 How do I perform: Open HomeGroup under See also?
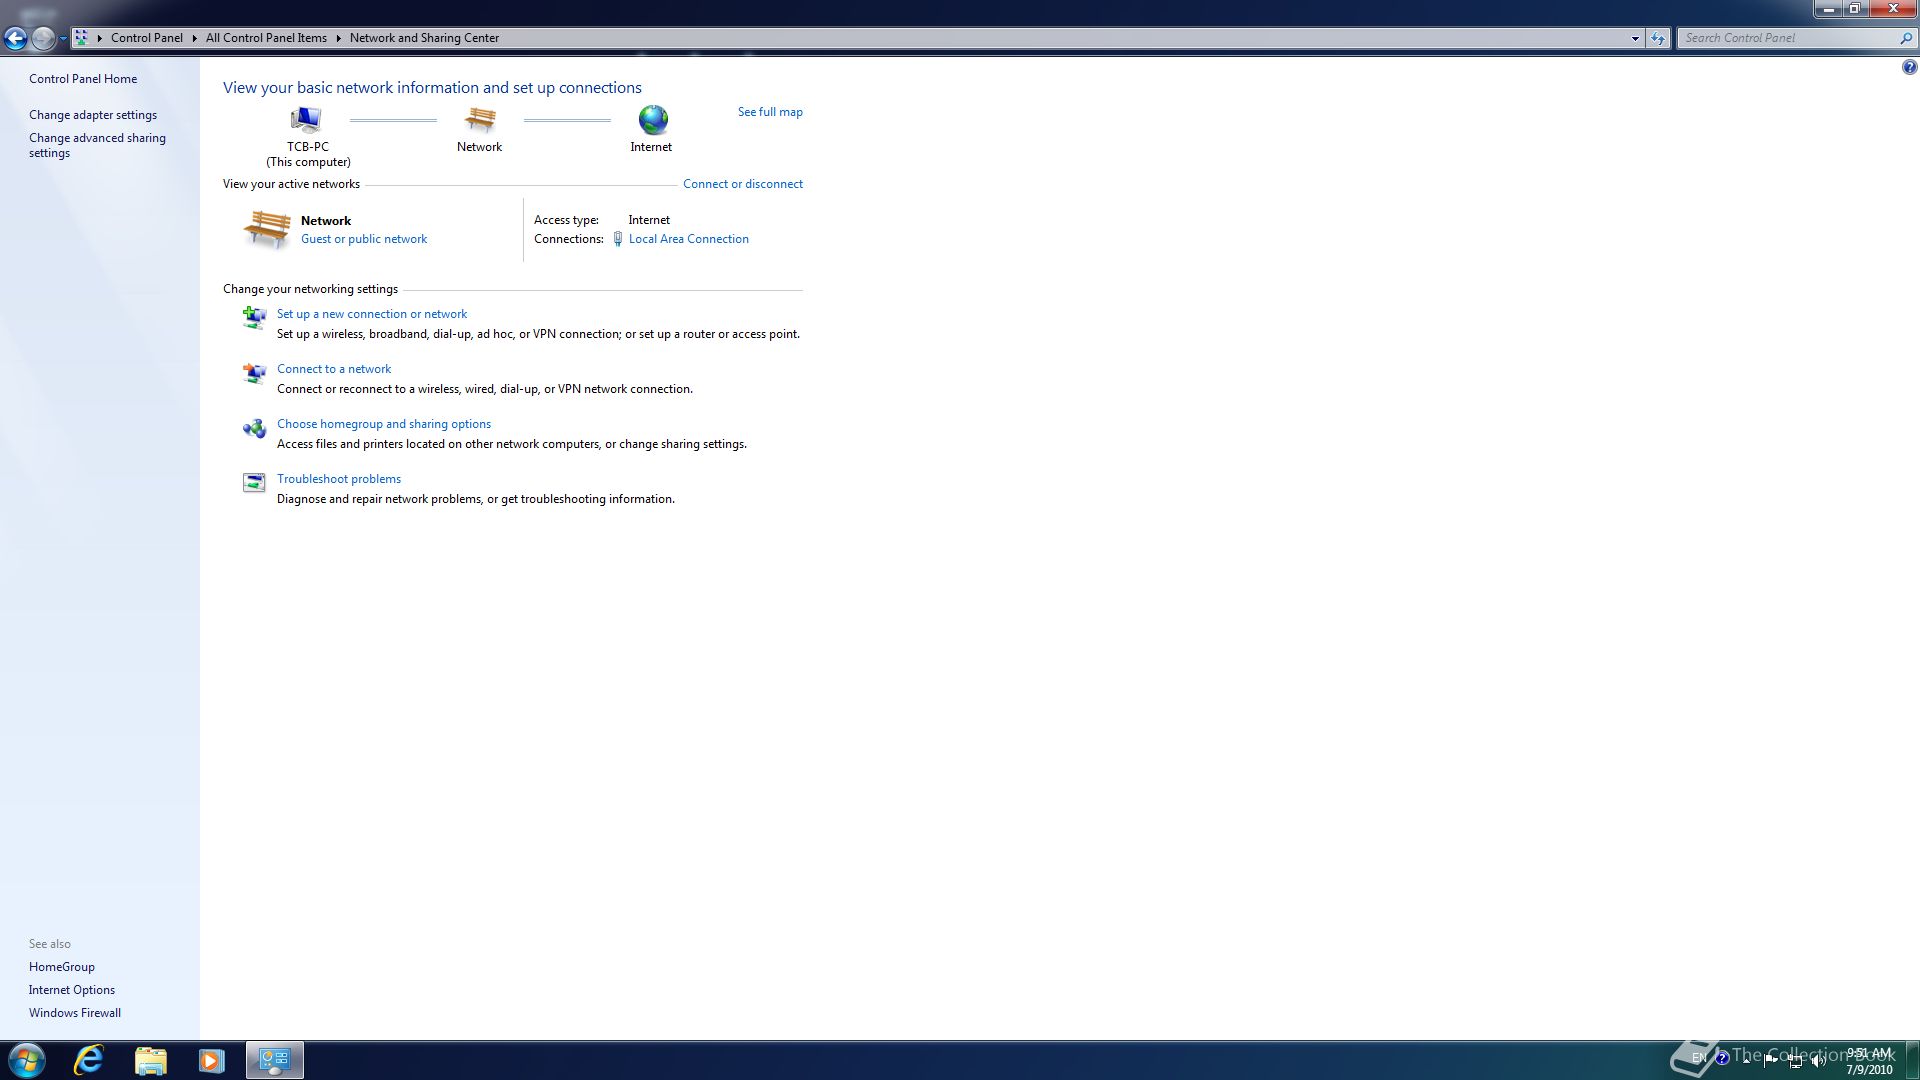click(62, 967)
